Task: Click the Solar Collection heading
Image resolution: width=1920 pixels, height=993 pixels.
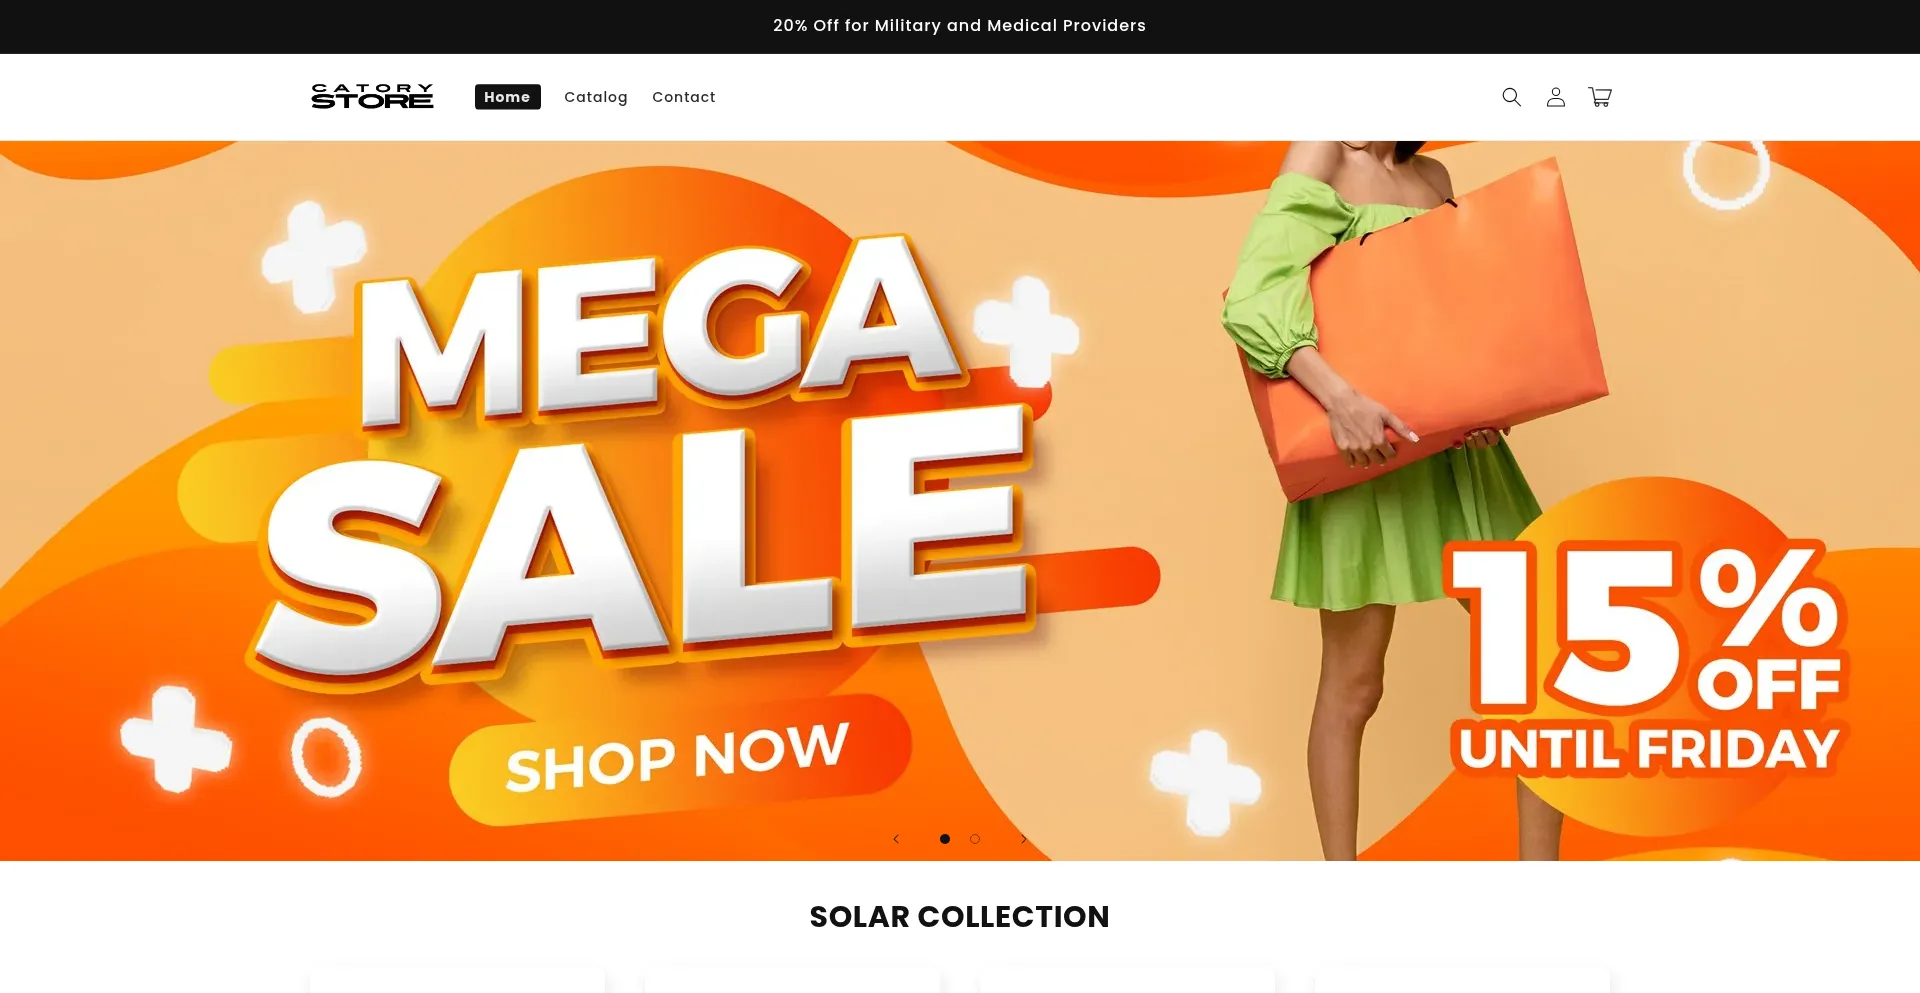Action: tap(960, 917)
